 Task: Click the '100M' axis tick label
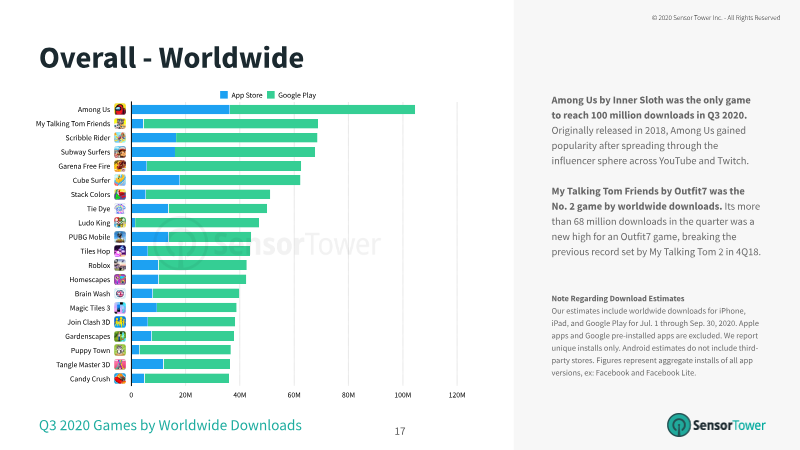[403, 395]
